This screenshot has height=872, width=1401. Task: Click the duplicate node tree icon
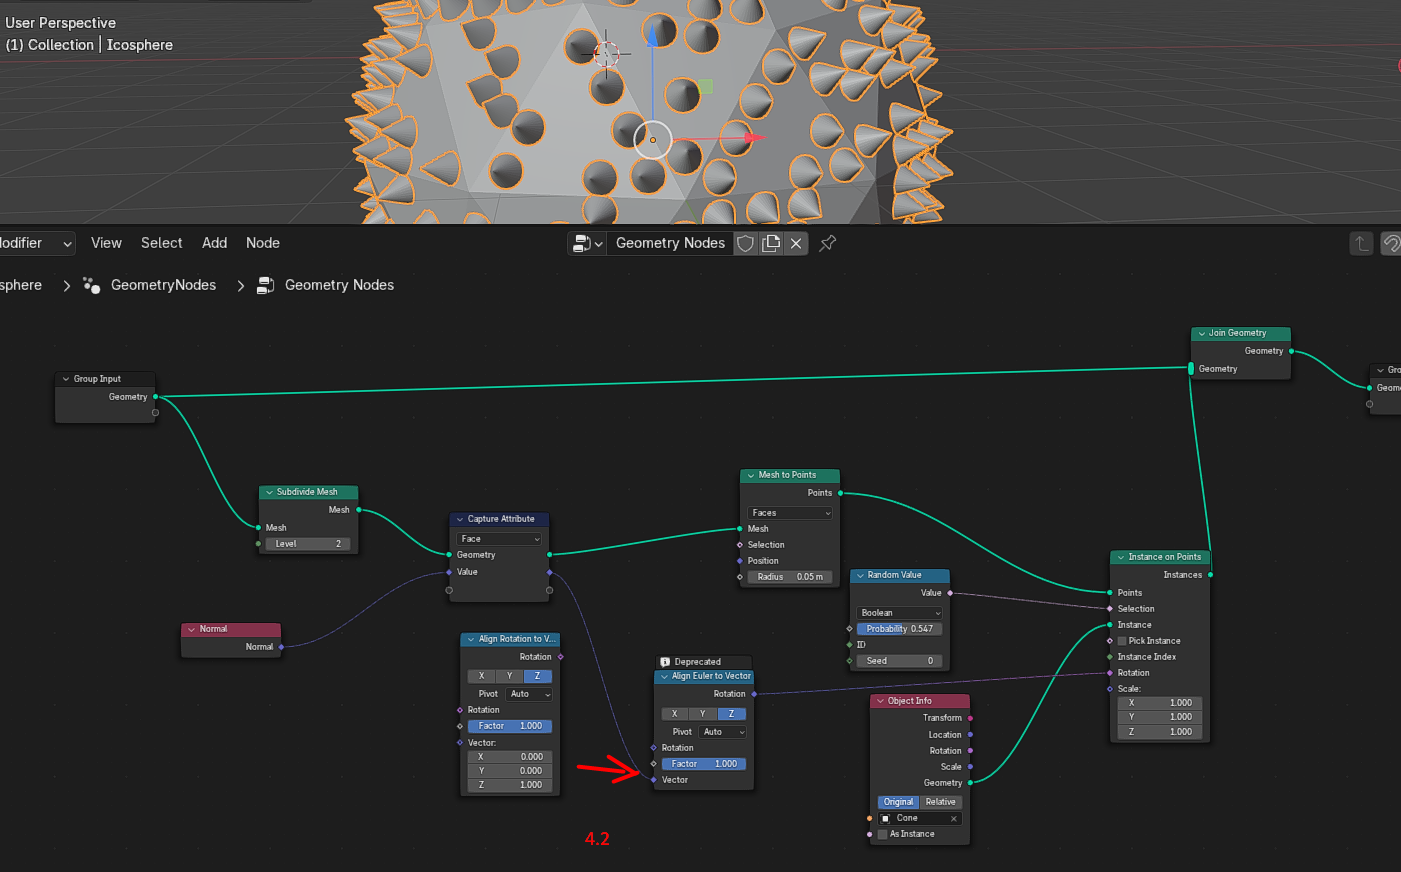click(x=771, y=243)
